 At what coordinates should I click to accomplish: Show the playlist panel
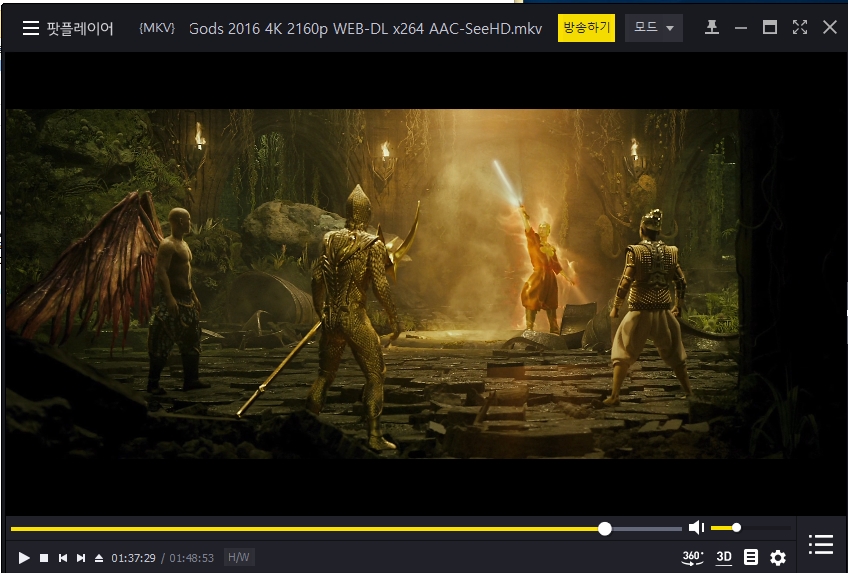point(821,544)
